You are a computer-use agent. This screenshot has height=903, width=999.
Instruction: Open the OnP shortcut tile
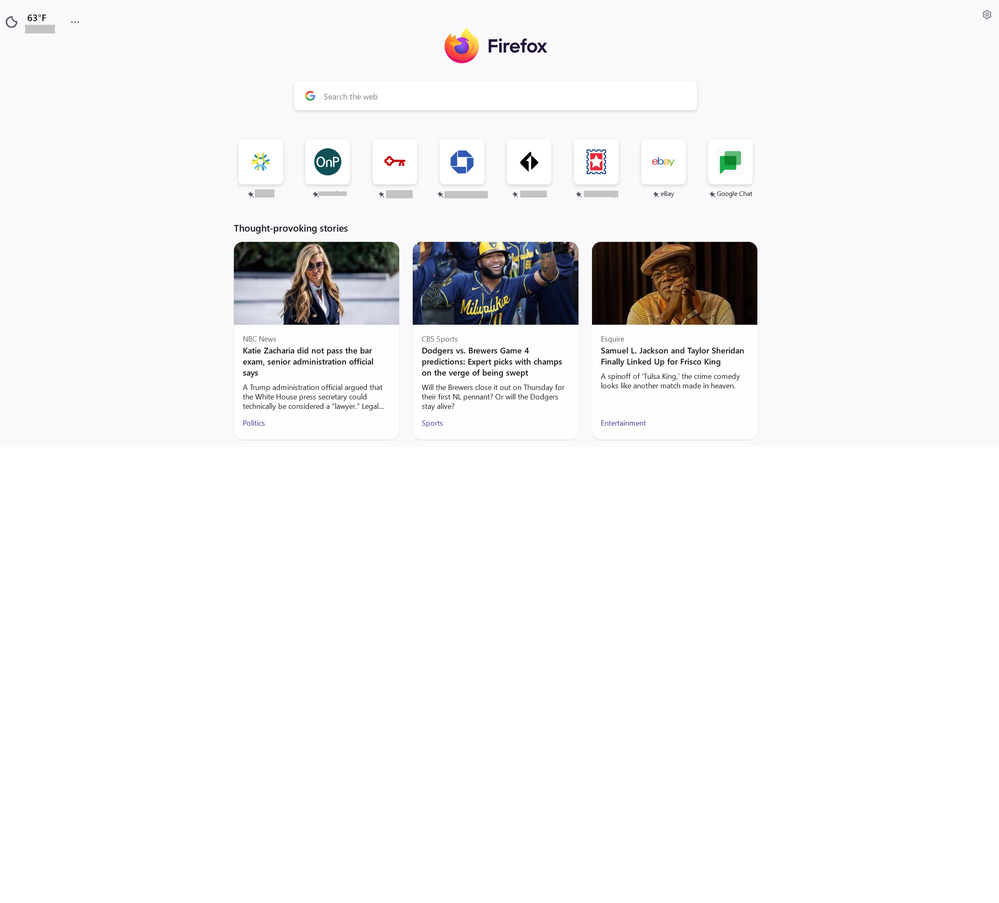[x=327, y=162]
